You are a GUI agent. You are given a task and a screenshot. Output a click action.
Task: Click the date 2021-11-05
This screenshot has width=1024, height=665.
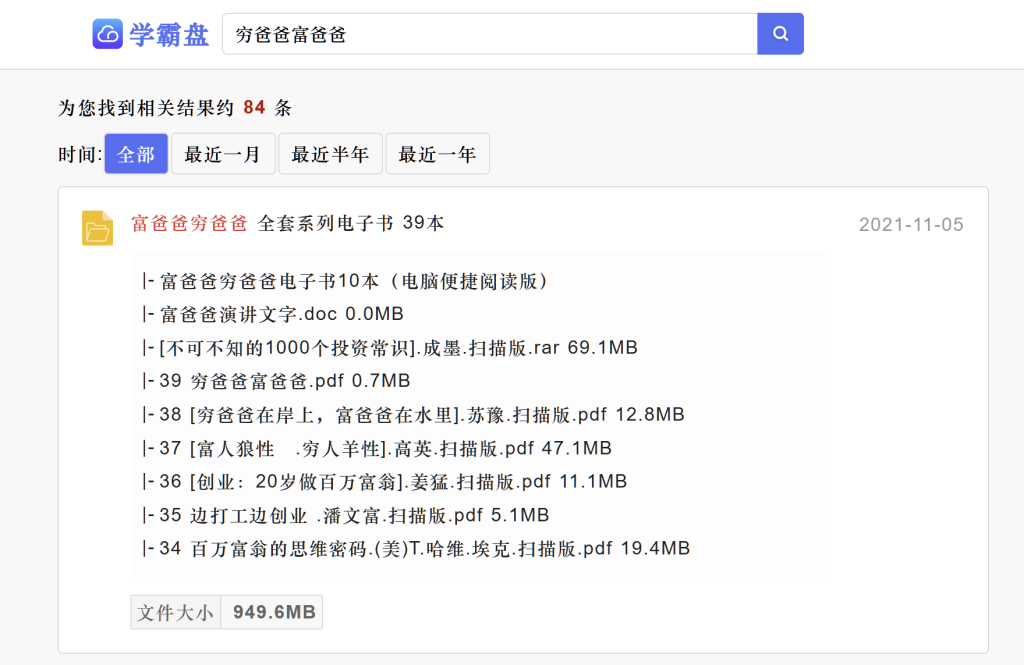point(911,225)
